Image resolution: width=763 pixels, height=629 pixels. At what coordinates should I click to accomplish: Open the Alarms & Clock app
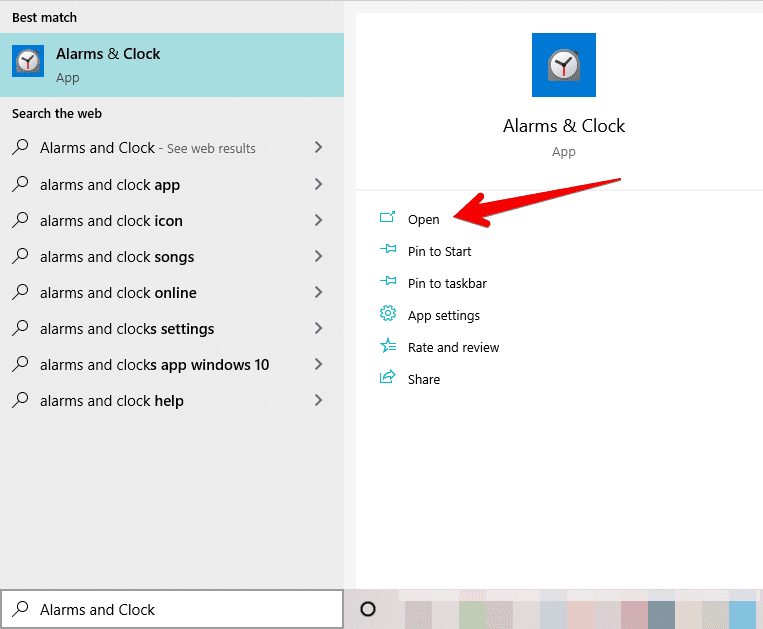(x=423, y=219)
